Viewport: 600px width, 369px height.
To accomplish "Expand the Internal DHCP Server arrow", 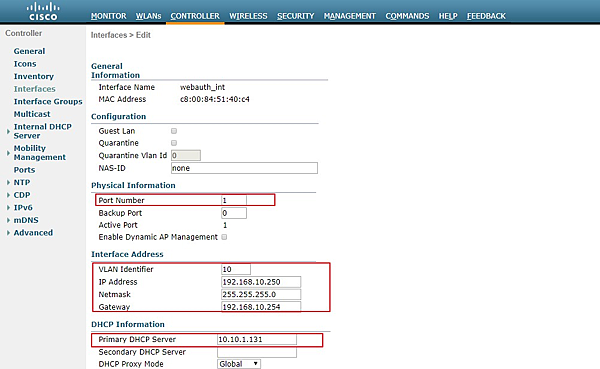I will tap(8, 131).
